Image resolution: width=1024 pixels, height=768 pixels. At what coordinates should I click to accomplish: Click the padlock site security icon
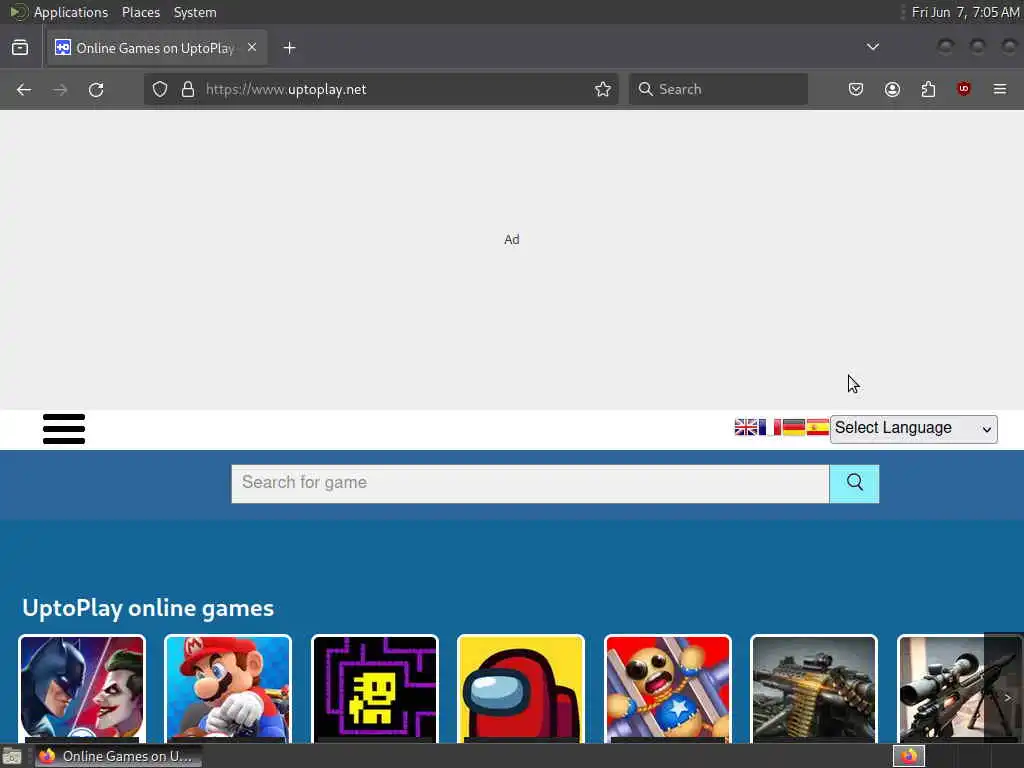point(188,89)
